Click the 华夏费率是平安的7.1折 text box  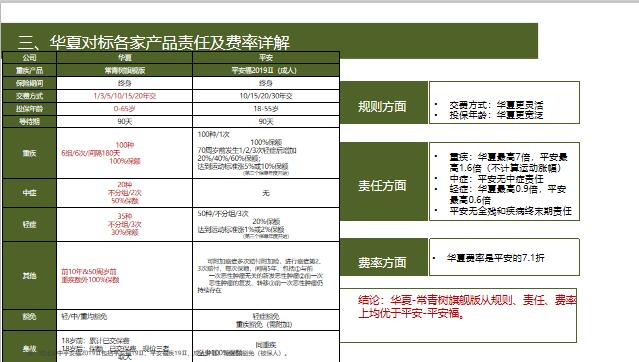(504, 257)
